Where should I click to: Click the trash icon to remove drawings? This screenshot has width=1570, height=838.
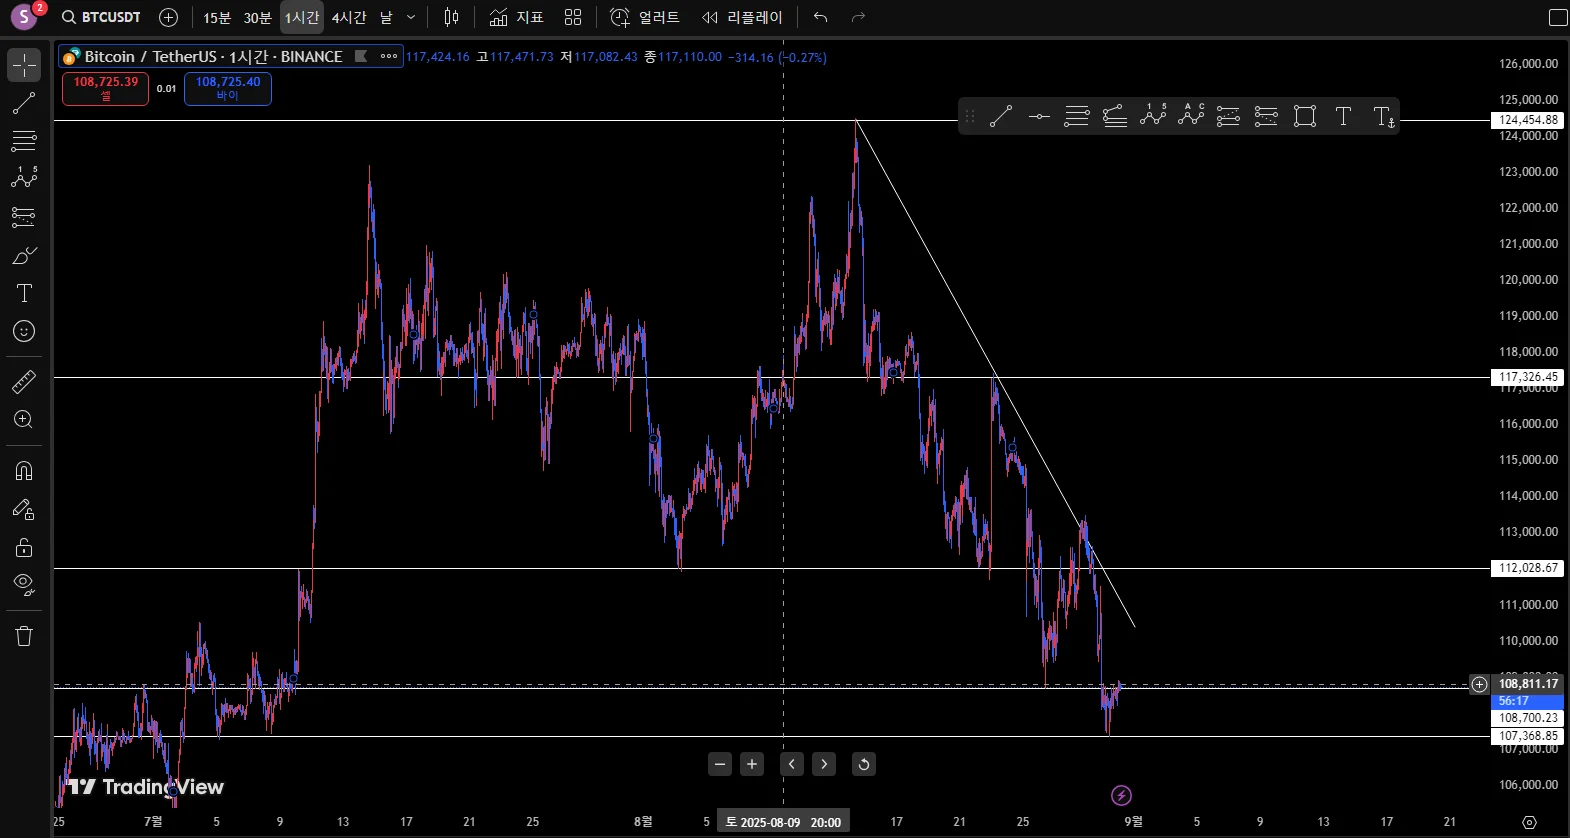(24, 636)
